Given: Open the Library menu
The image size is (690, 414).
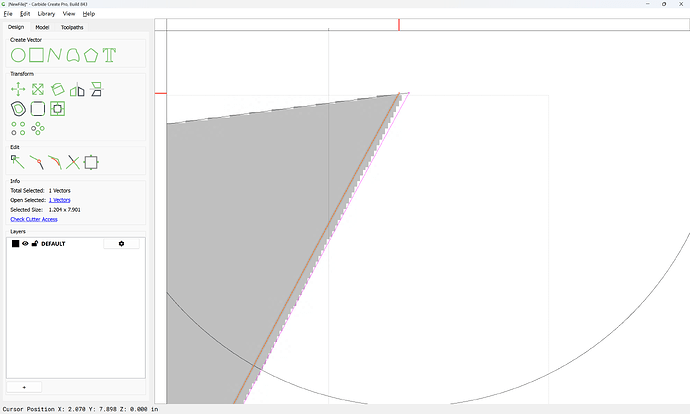Looking at the screenshot, I should [x=46, y=14].
